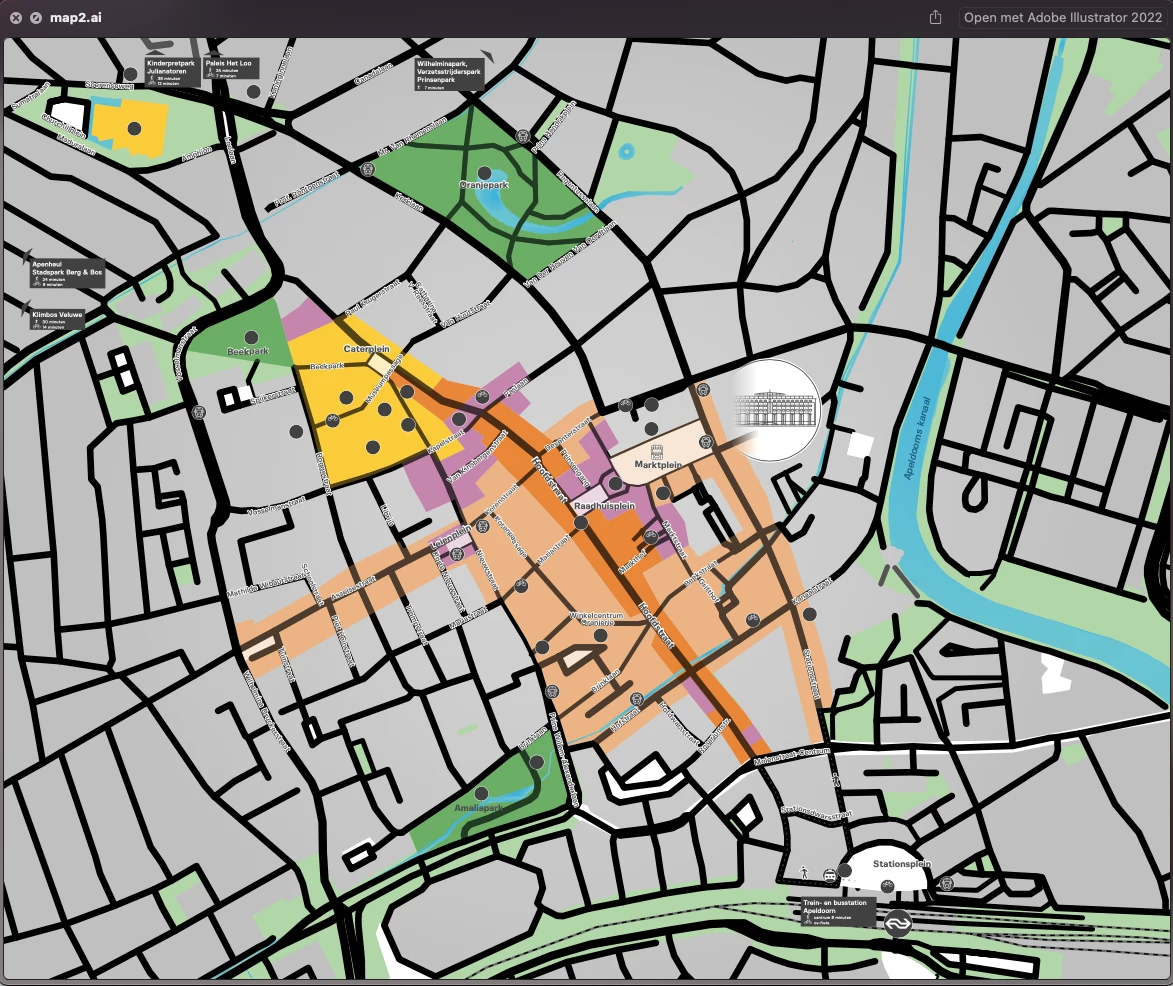Click the 'Marktplein' label
This screenshot has height=986, width=1173.
(x=658, y=465)
